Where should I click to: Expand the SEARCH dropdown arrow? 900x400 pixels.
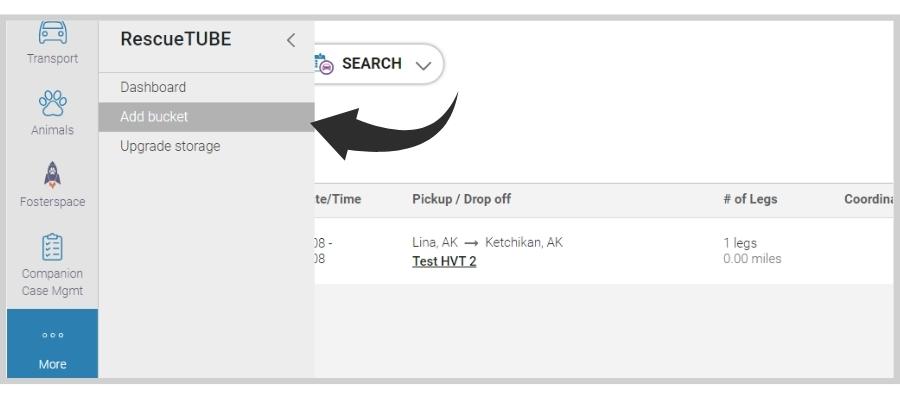tap(423, 65)
